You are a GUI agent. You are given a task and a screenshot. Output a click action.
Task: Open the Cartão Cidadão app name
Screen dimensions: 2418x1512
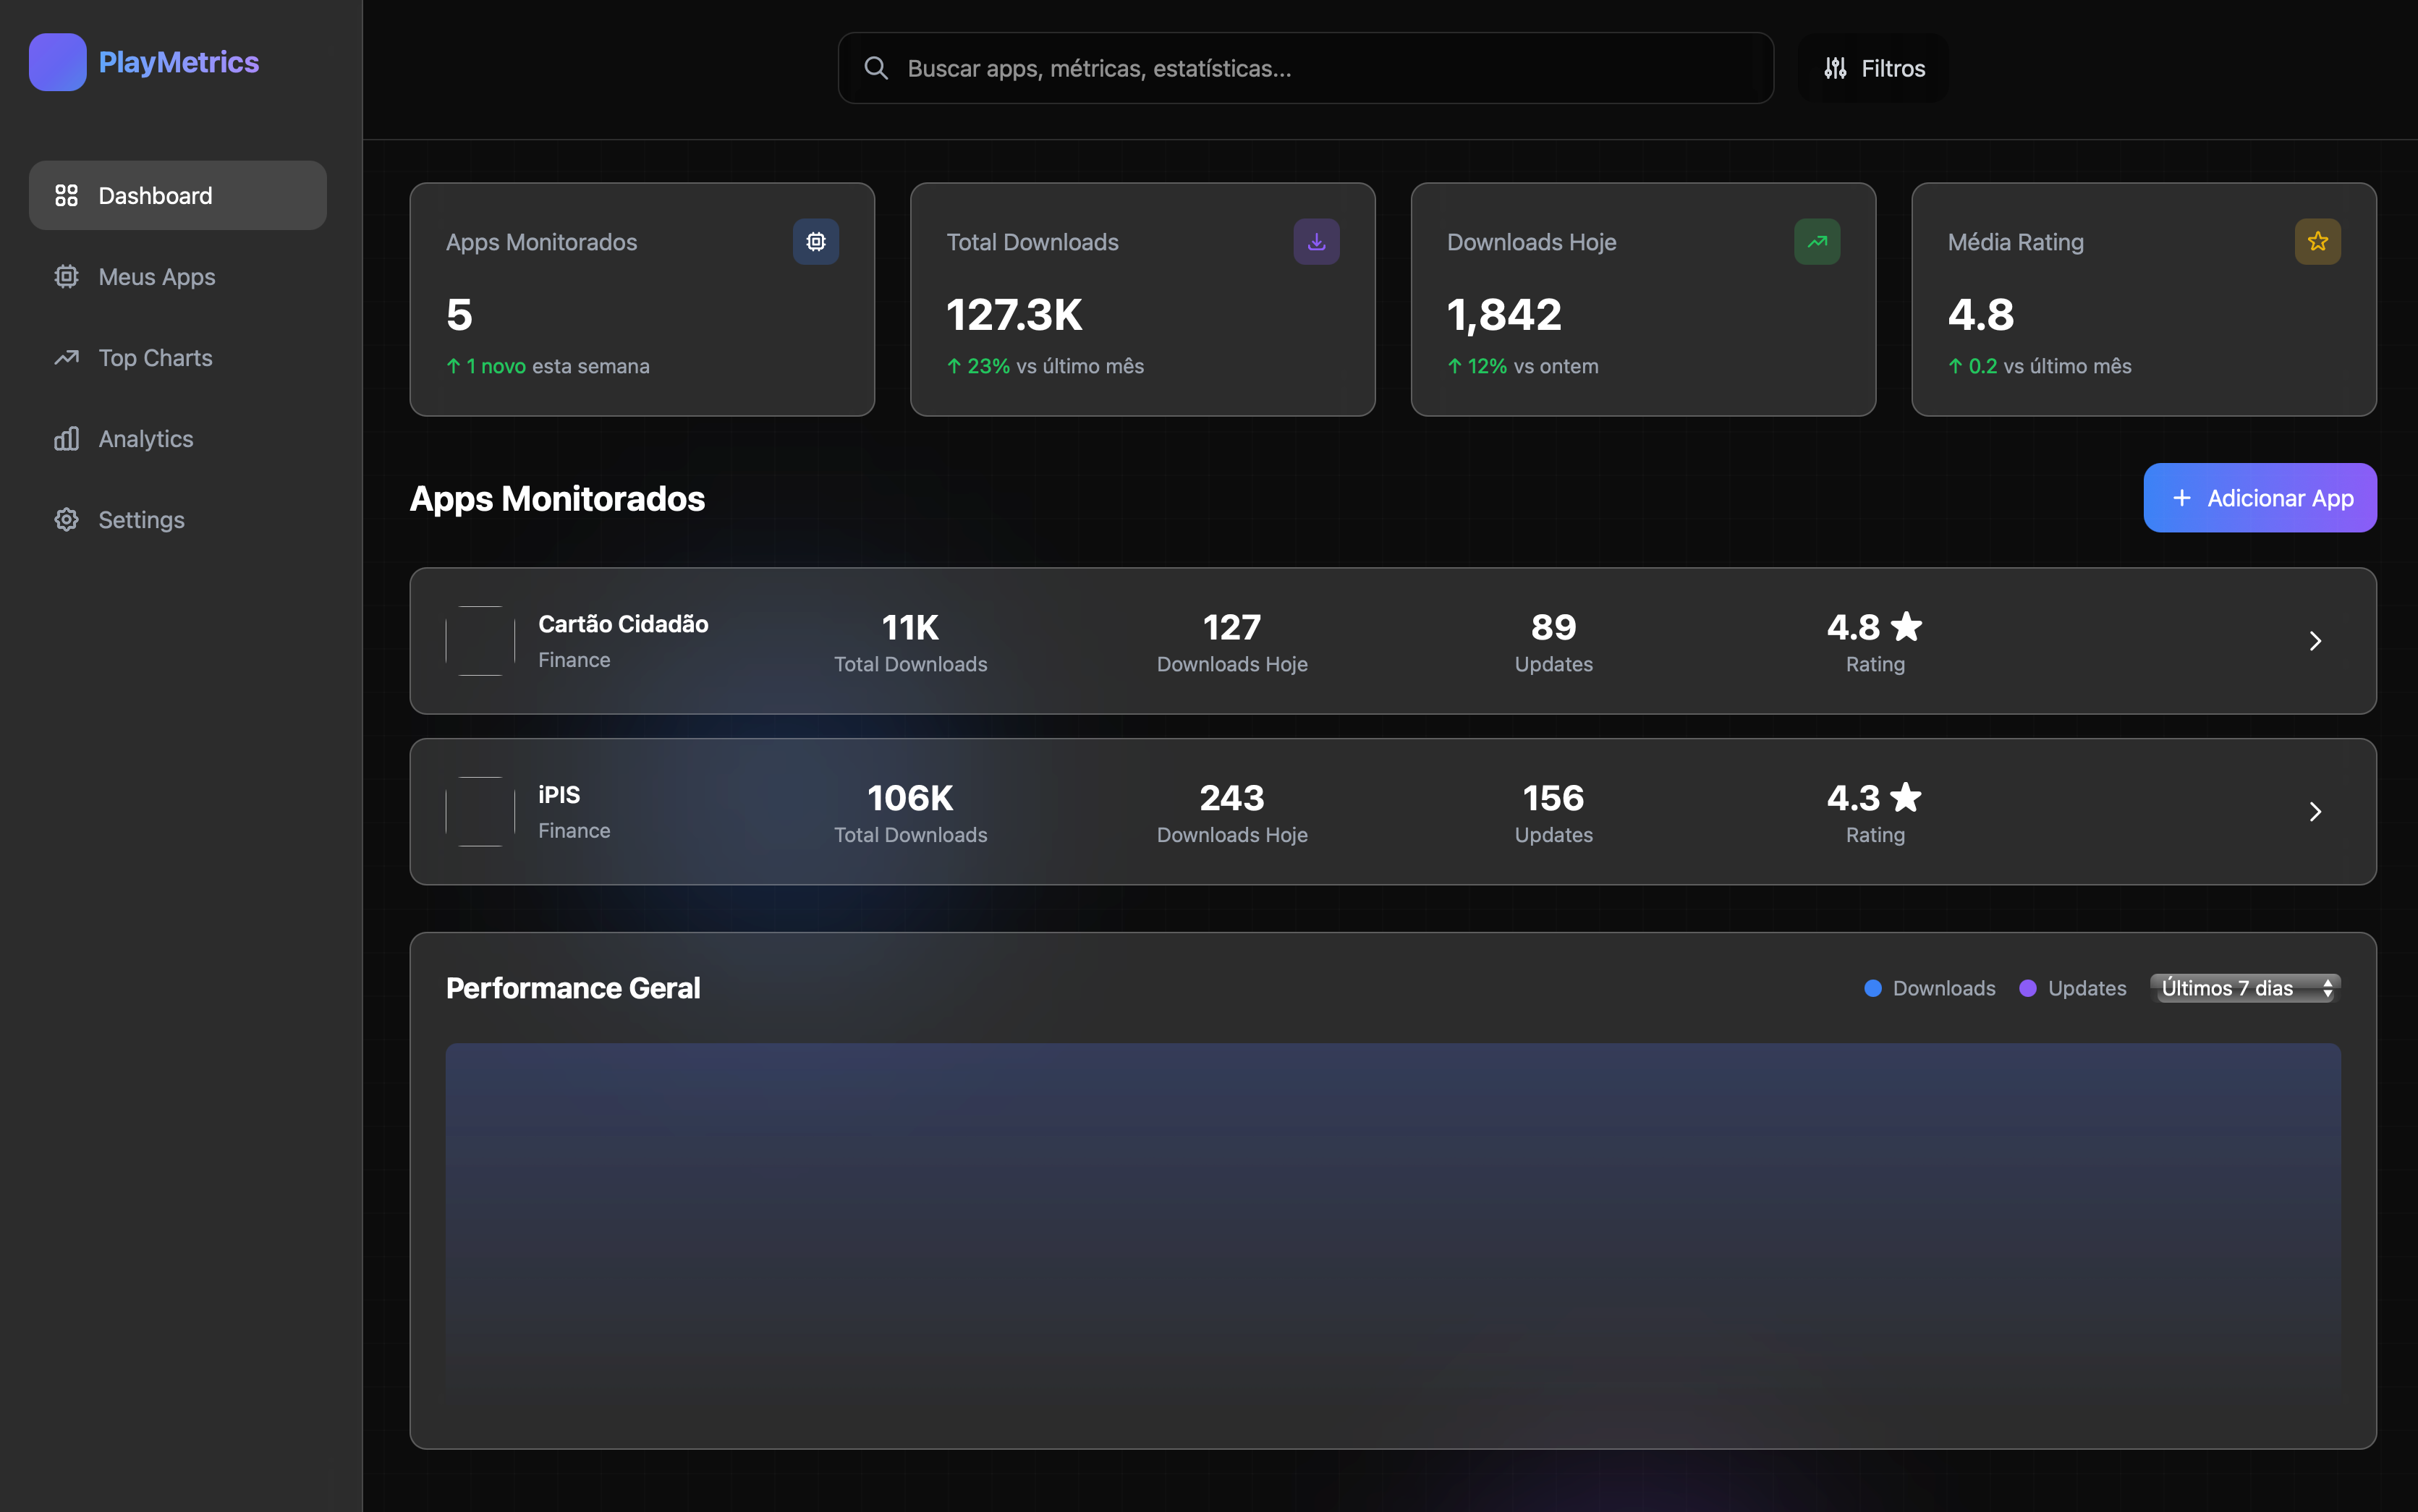[x=623, y=624]
